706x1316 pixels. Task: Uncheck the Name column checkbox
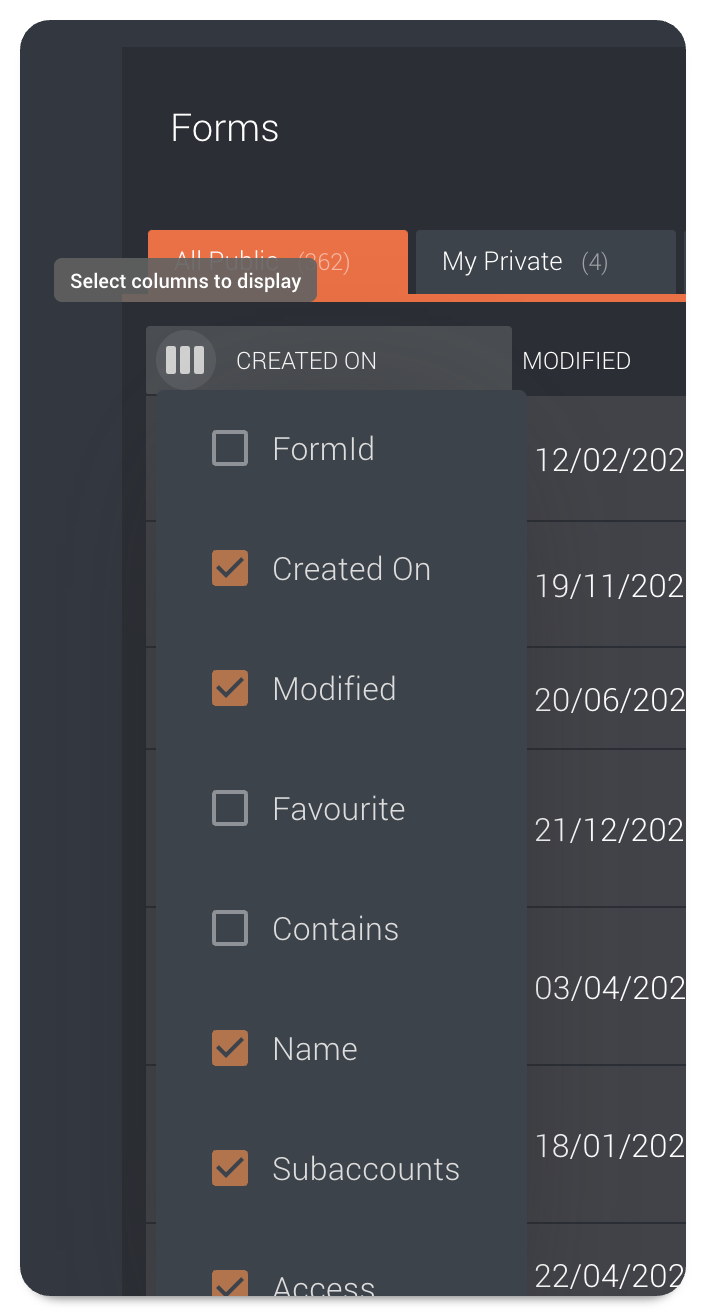point(230,1049)
